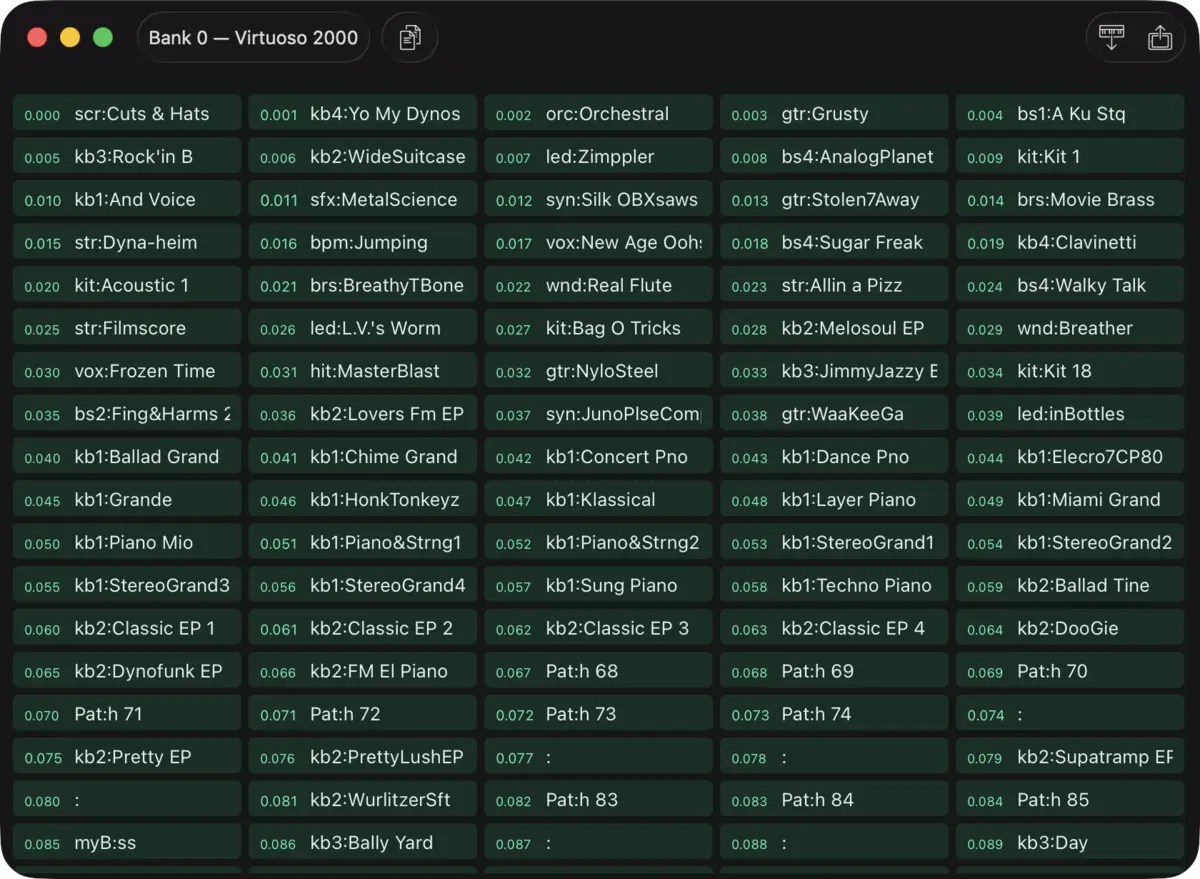Select gtr:NyloSteel patch
The image size is (1200, 879).
[x=599, y=371]
